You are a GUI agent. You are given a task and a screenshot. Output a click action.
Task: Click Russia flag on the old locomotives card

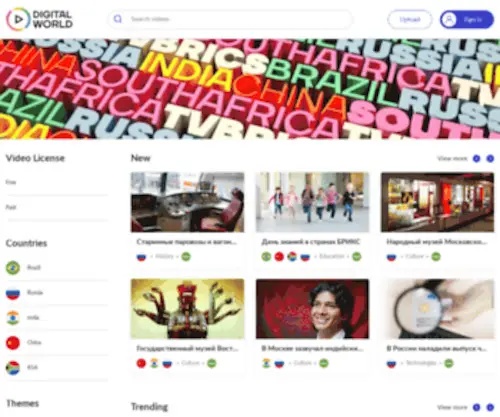pyautogui.click(x=141, y=257)
